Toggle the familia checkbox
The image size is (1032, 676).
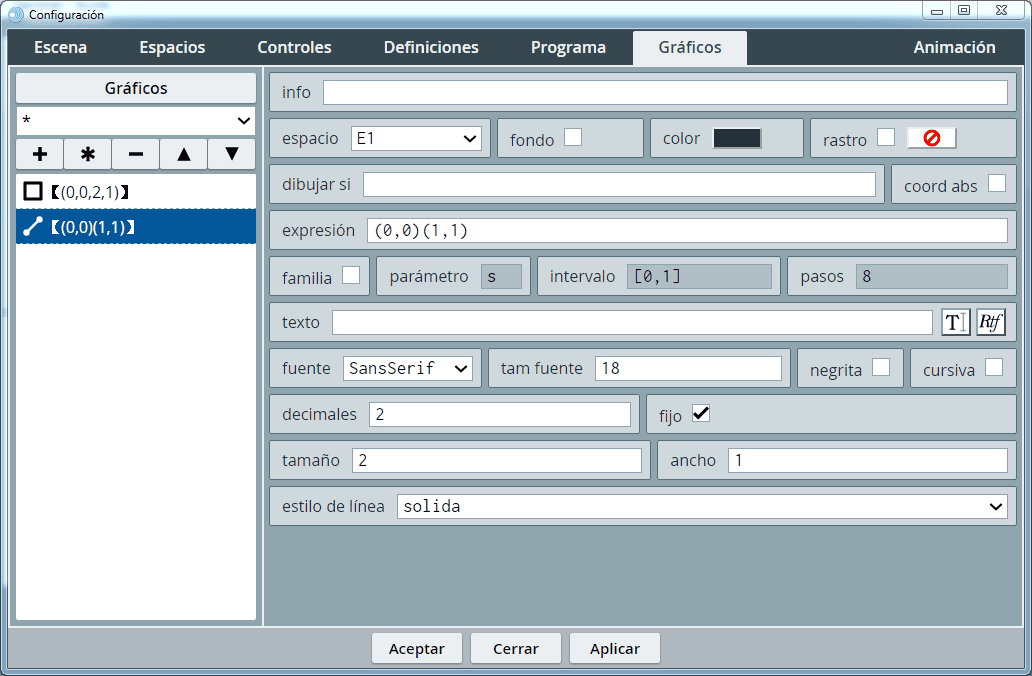click(x=351, y=276)
